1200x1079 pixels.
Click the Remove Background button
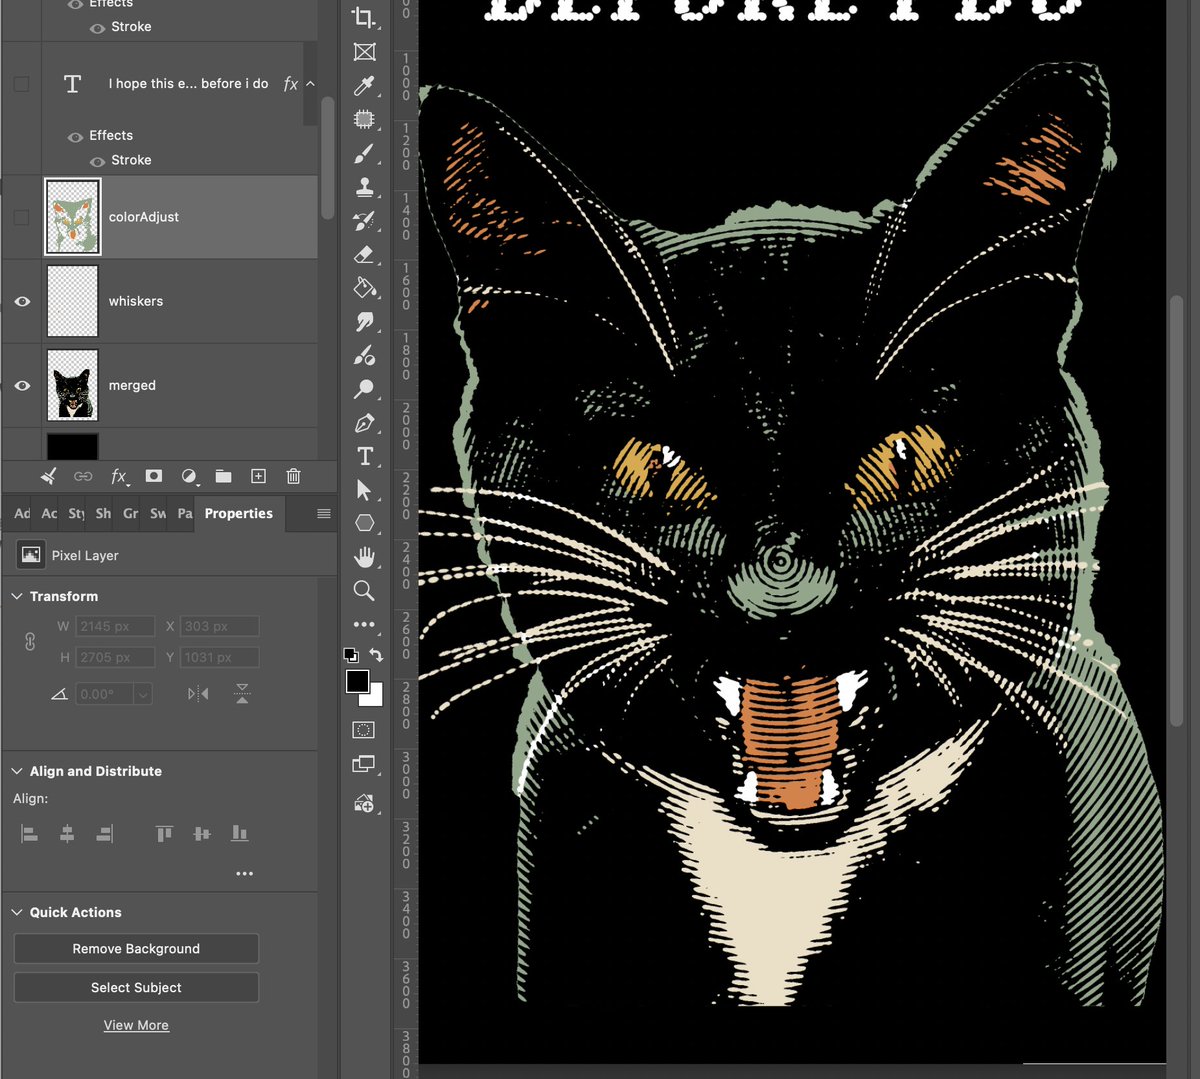[136, 949]
